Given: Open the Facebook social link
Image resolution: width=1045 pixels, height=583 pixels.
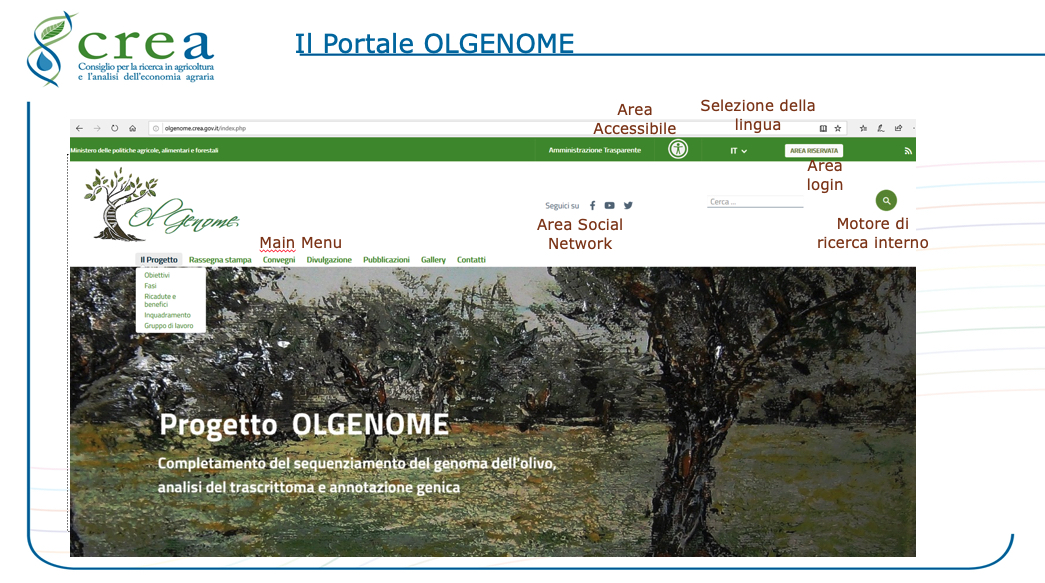Looking at the screenshot, I should click(x=592, y=206).
